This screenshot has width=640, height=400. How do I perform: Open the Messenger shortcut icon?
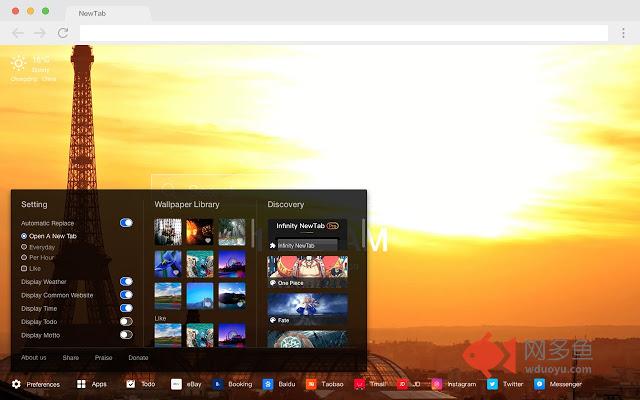(x=539, y=384)
